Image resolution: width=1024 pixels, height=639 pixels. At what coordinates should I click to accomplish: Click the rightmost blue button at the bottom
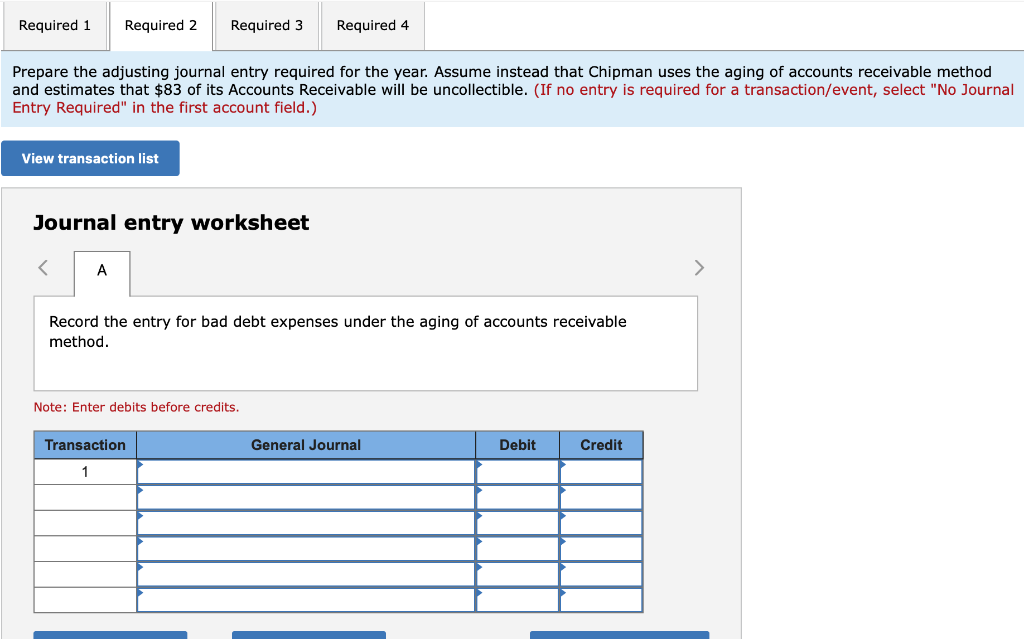click(618, 636)
